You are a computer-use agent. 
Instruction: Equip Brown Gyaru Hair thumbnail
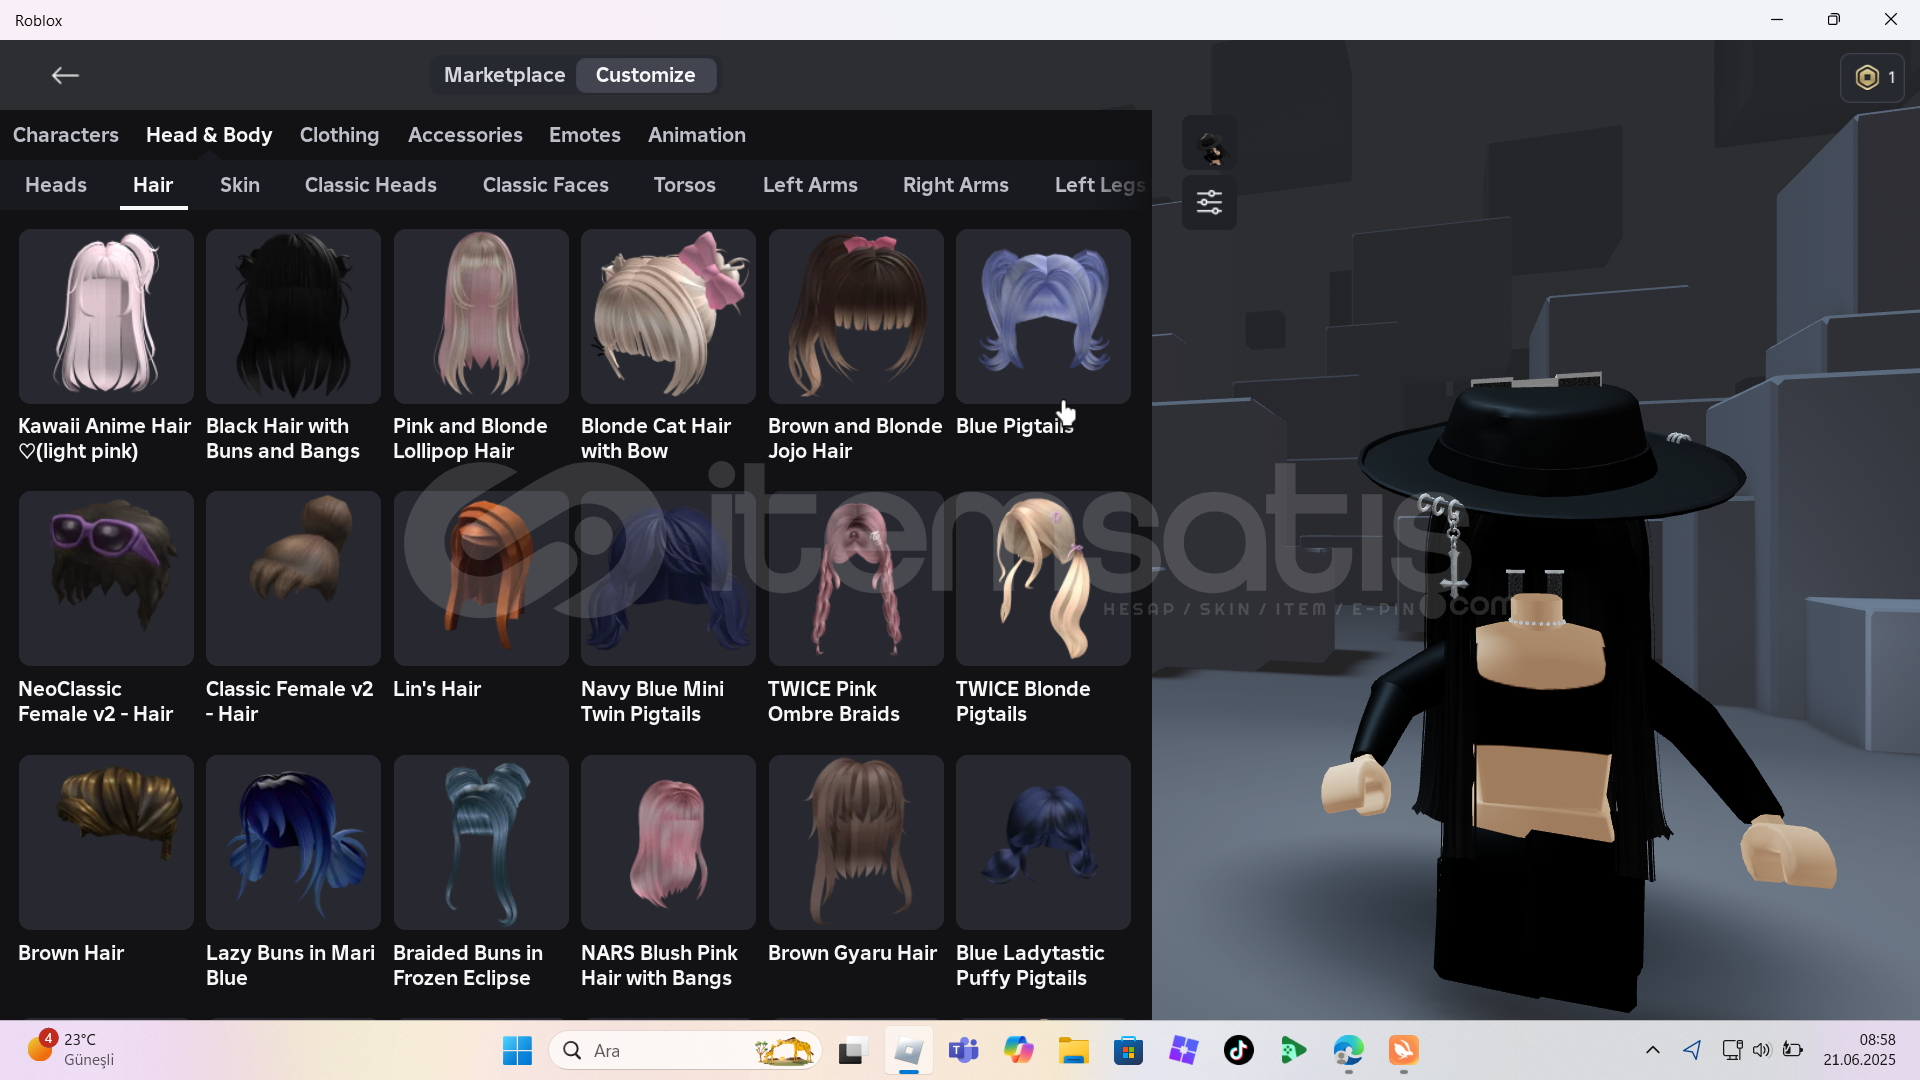pyautogui.click(x=856, y=842)
